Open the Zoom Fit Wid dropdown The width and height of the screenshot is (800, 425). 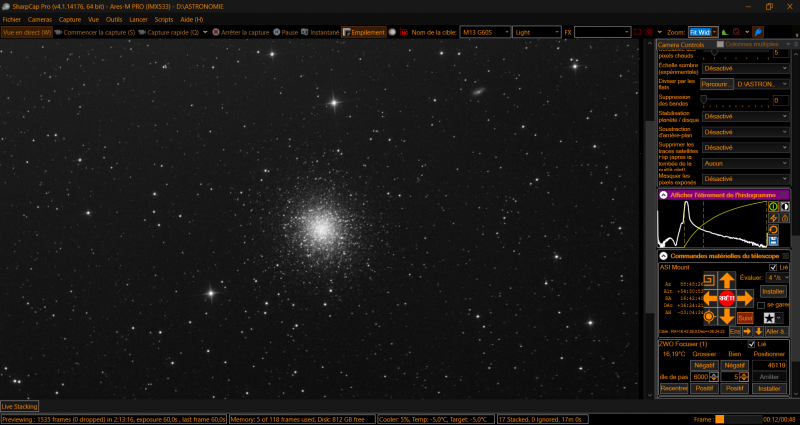[x=703, y=32]
